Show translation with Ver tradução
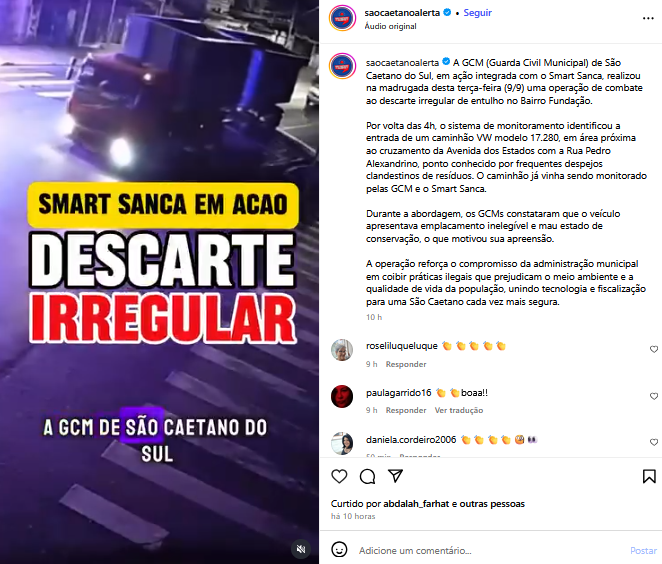The image size is (662, 564). (459, 410)
